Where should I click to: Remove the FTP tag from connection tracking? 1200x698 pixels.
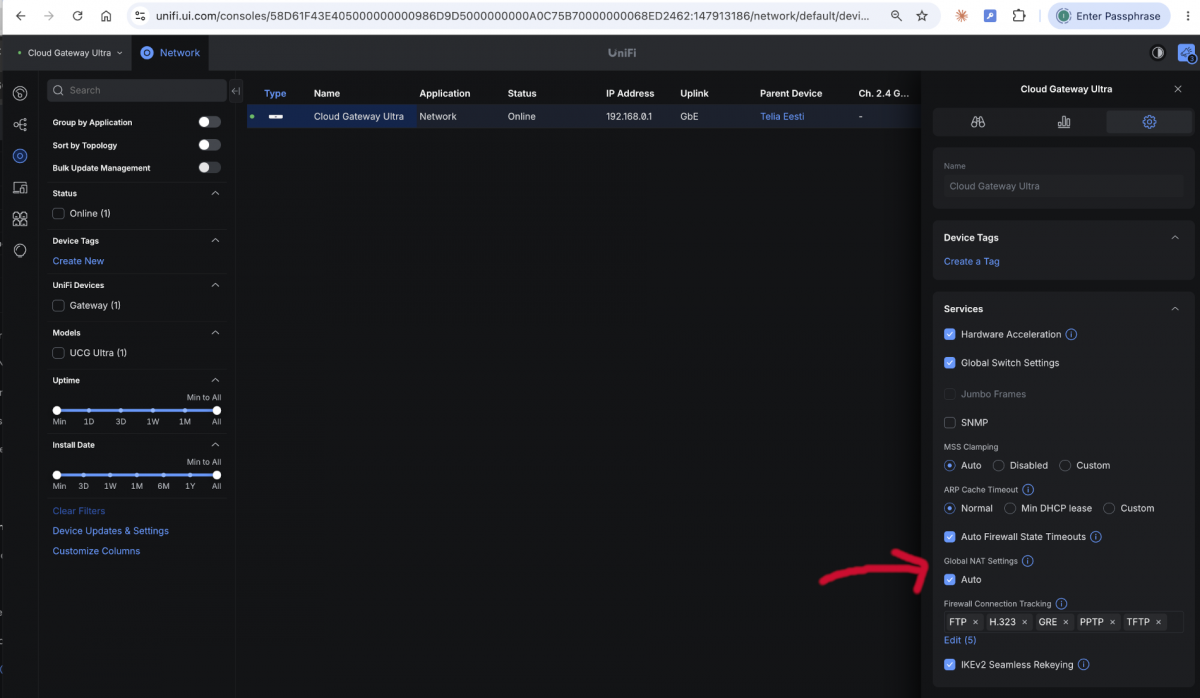coord(976,622)
